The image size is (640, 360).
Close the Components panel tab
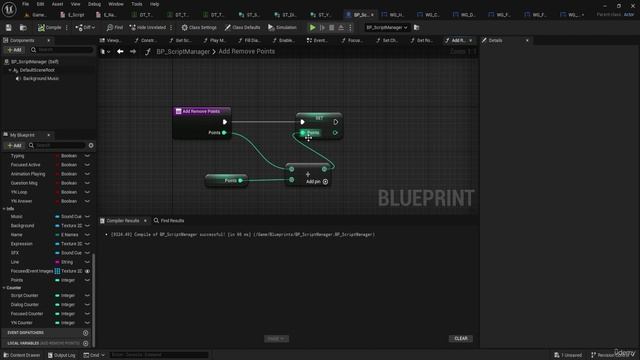pos(49,40)
